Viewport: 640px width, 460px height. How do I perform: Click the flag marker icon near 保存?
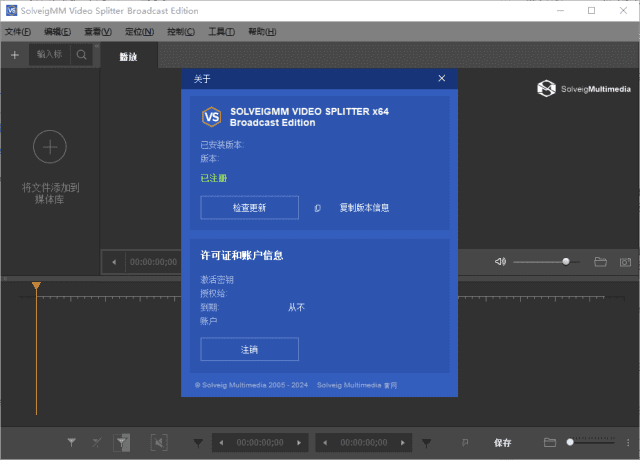[465, 442]
